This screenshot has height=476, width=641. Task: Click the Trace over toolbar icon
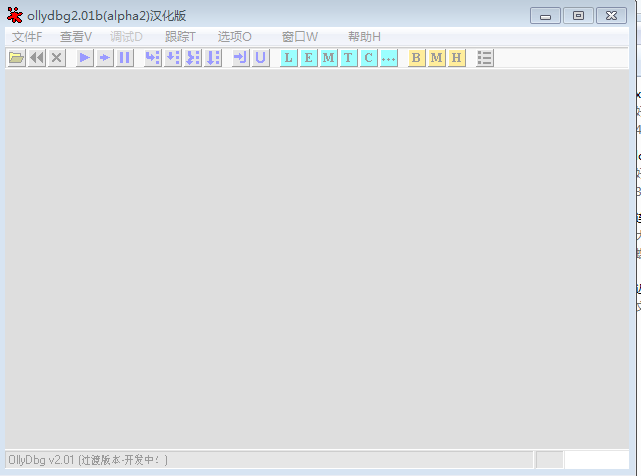[213, 58]
